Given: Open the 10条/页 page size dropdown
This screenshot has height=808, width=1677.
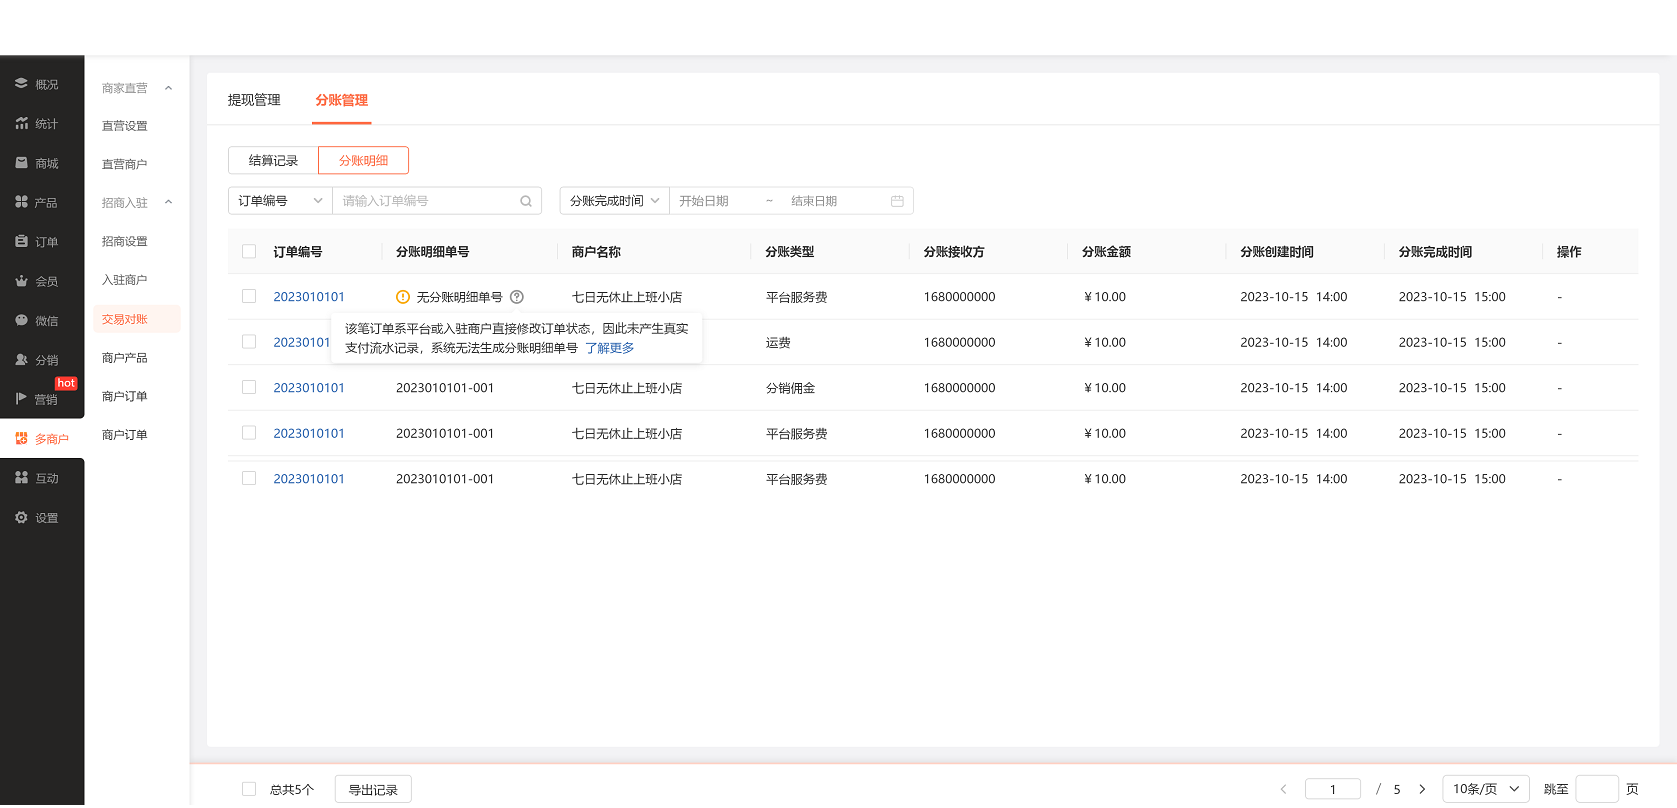Looking at the screenshot, I should click(1486, 789).
